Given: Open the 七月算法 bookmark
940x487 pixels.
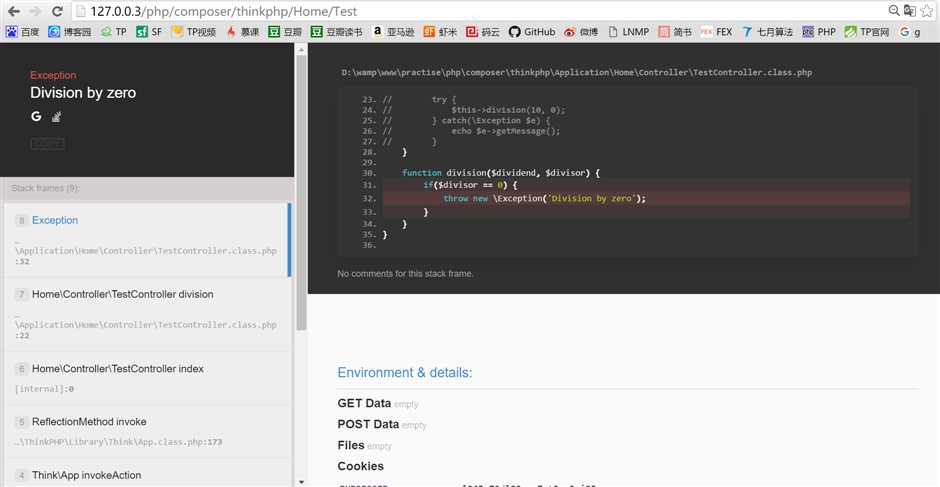Looking at the screenshot, I should click(767, 32).
